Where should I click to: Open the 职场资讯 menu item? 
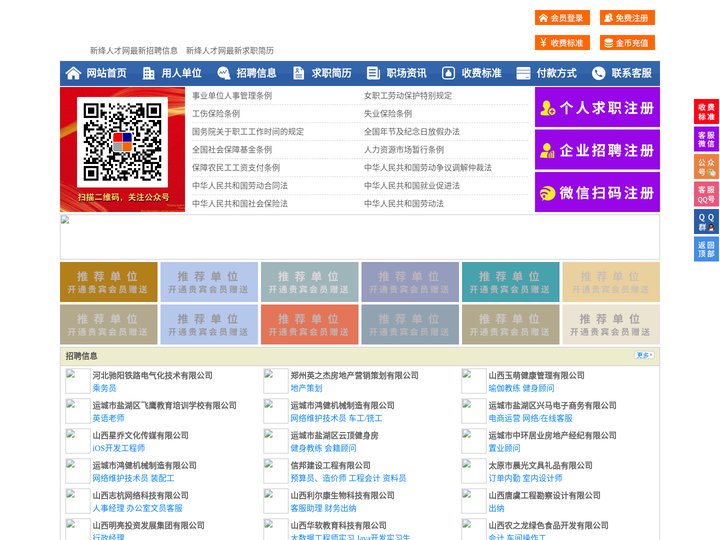coord(406,73)
